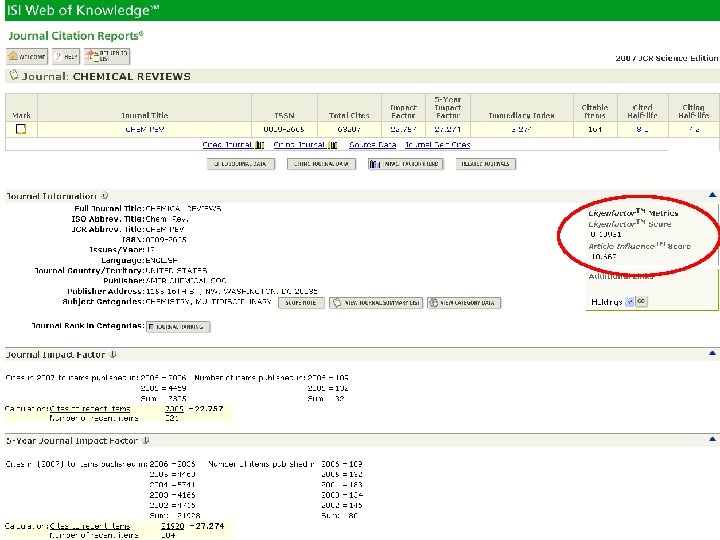This screenshot has width=720, height=540.
Task: Click the Article Influence Score label
Action: click(640, 246)
